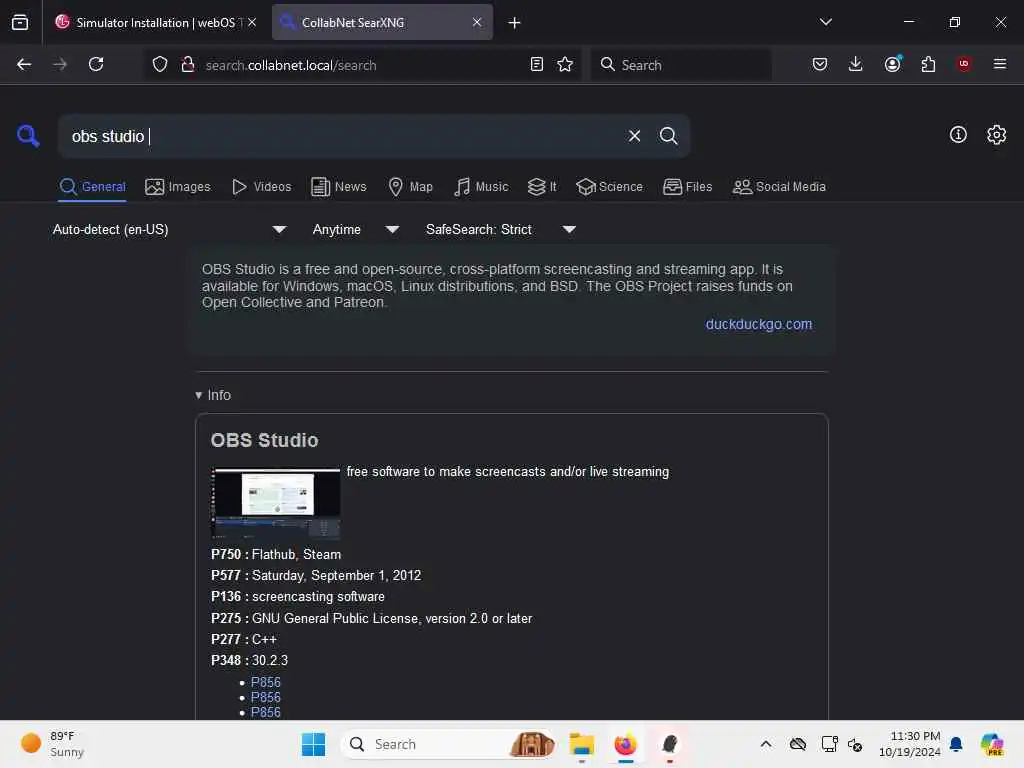1024x768 pixels.
Task: Click the OBS Studio infobox screenshot thumbnail
Action: click(276, 503)
